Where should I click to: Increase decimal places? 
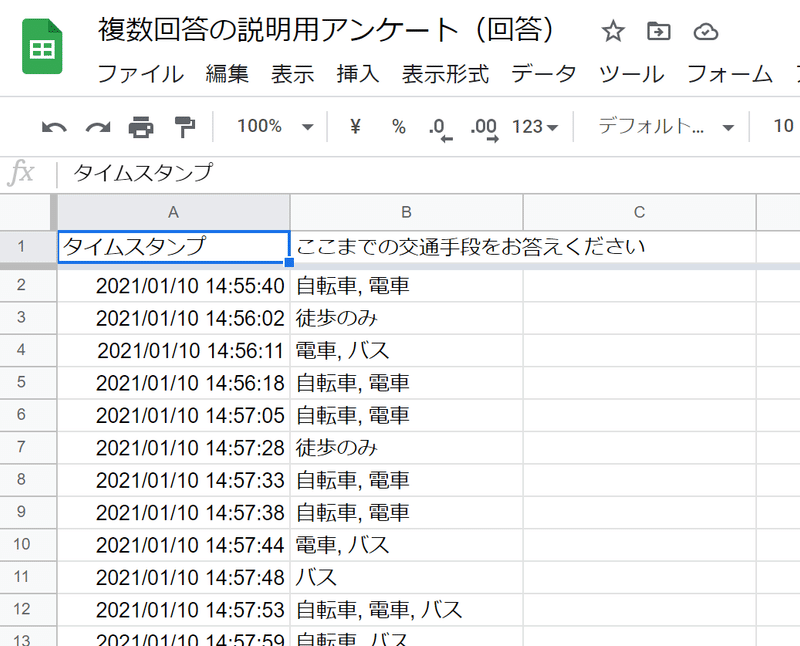[484, 129]
